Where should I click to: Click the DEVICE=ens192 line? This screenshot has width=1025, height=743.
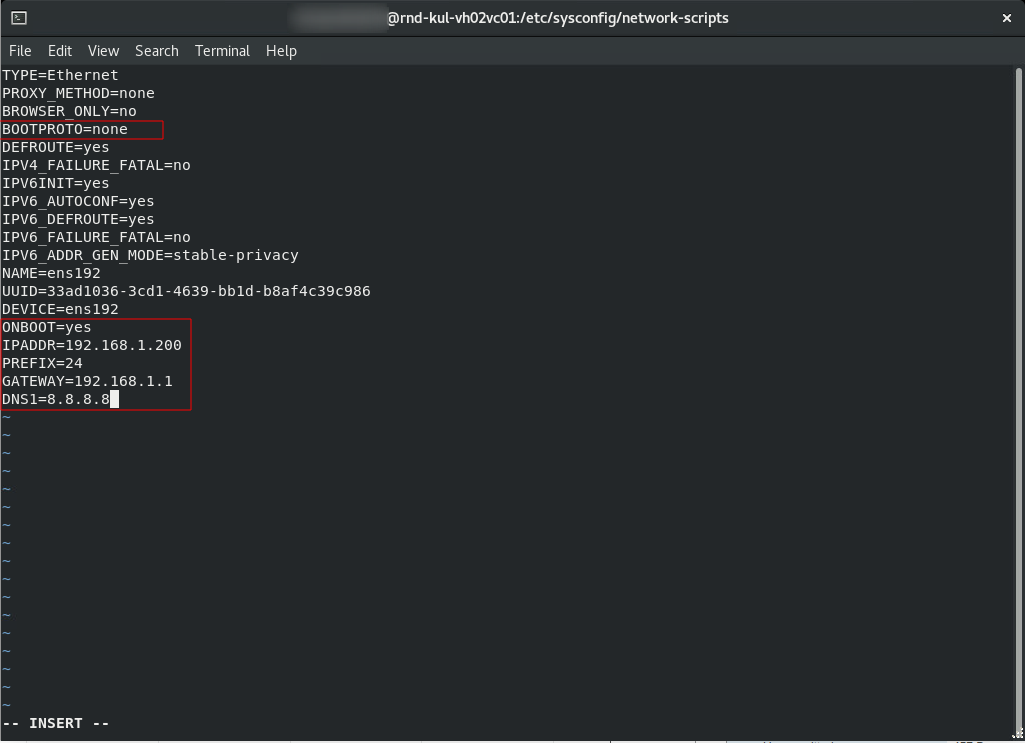[x=58, y=309]
